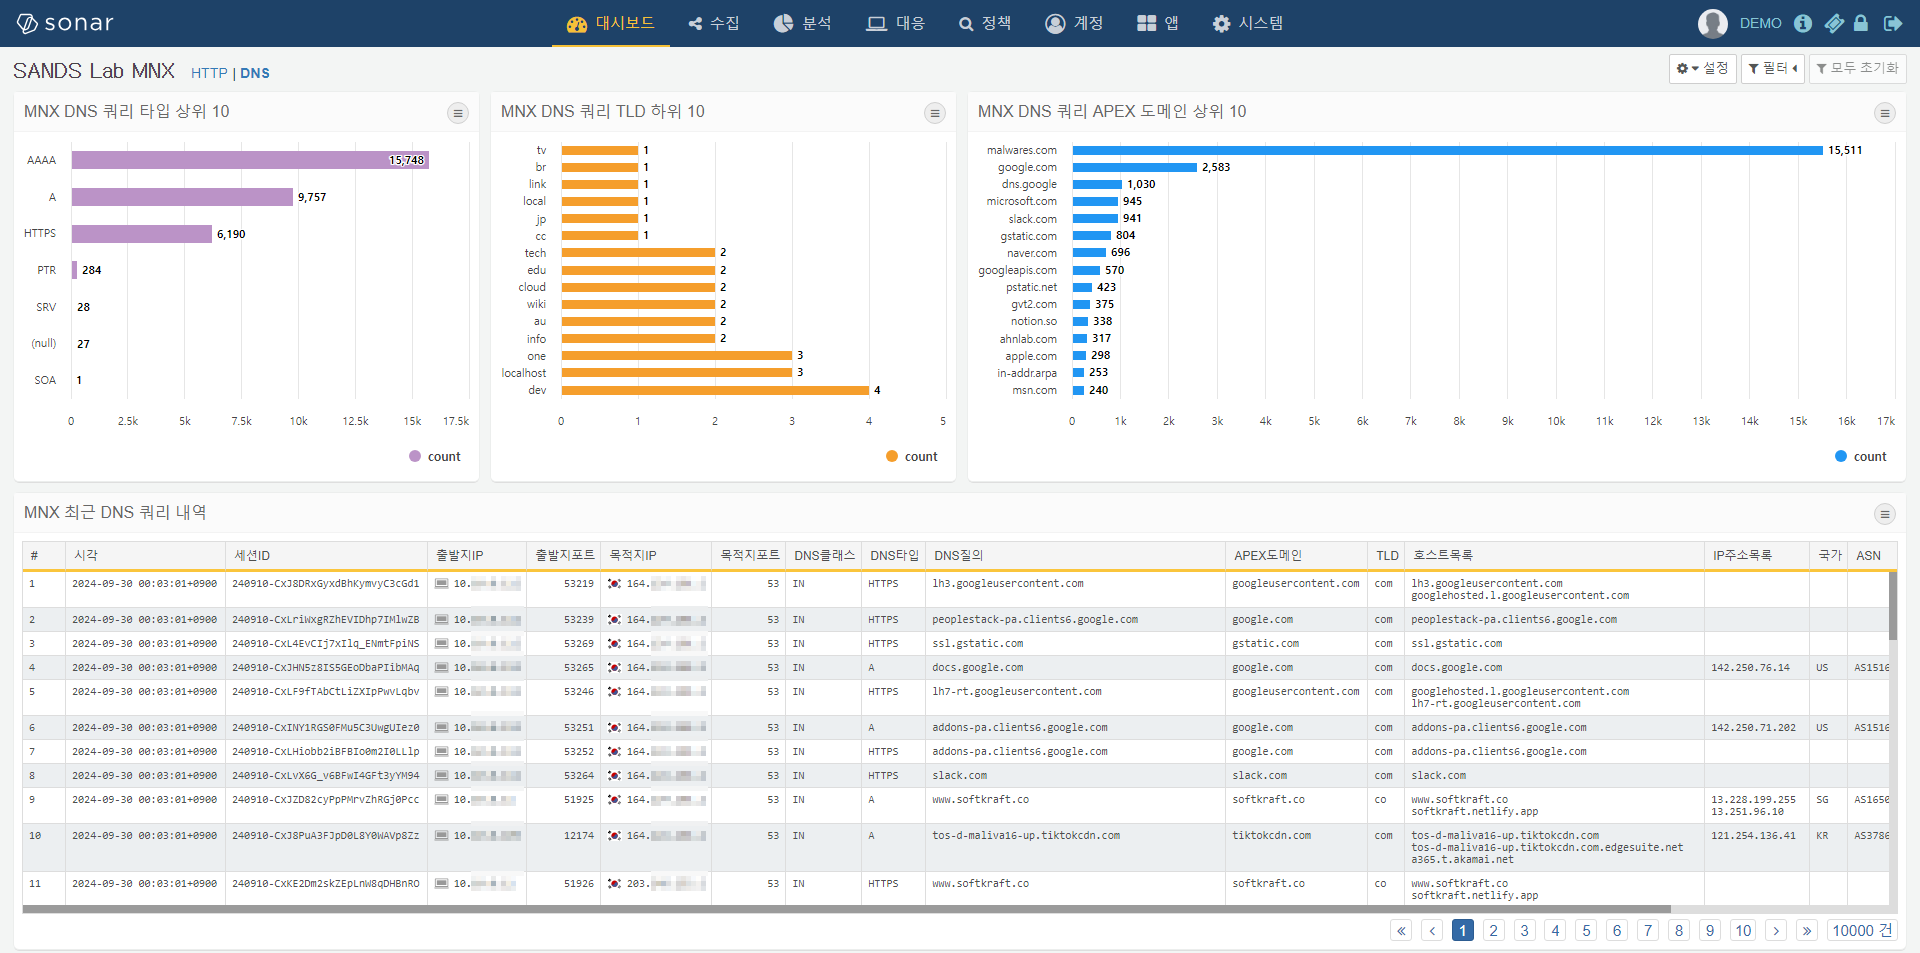Go to page 5
Image resolution: width=1920 pixels, height=953 pixels.
point(1586,930)
